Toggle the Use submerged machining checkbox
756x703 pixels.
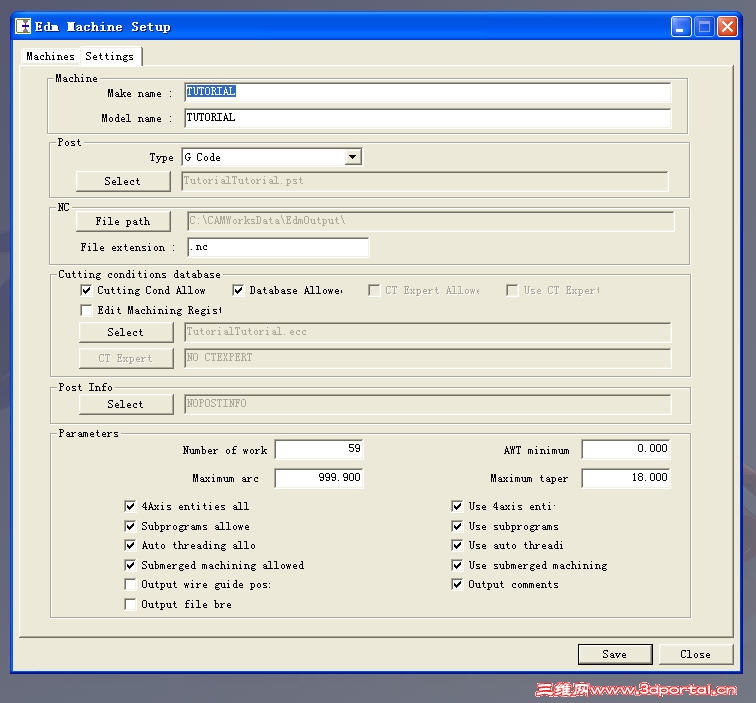[x=457, y=565]
